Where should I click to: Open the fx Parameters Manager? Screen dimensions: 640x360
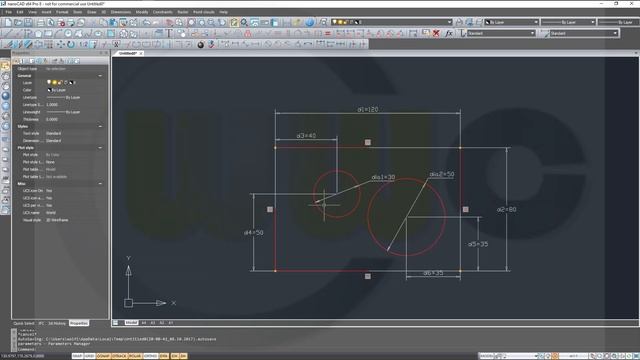[x=449, y=33]
